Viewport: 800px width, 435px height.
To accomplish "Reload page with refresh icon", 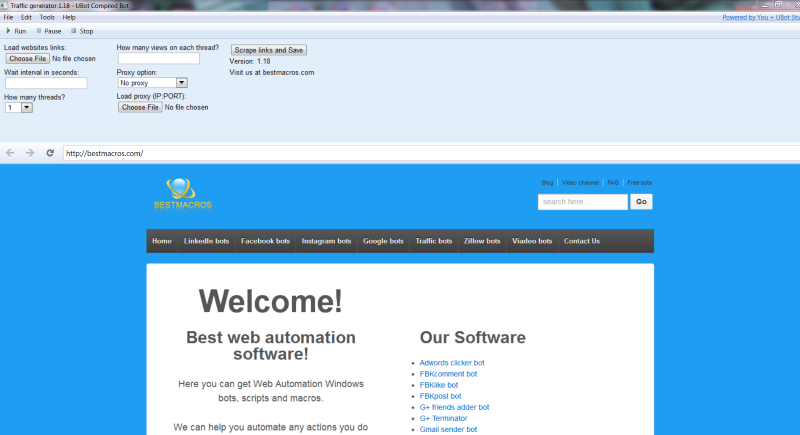I will click(50, 153).
